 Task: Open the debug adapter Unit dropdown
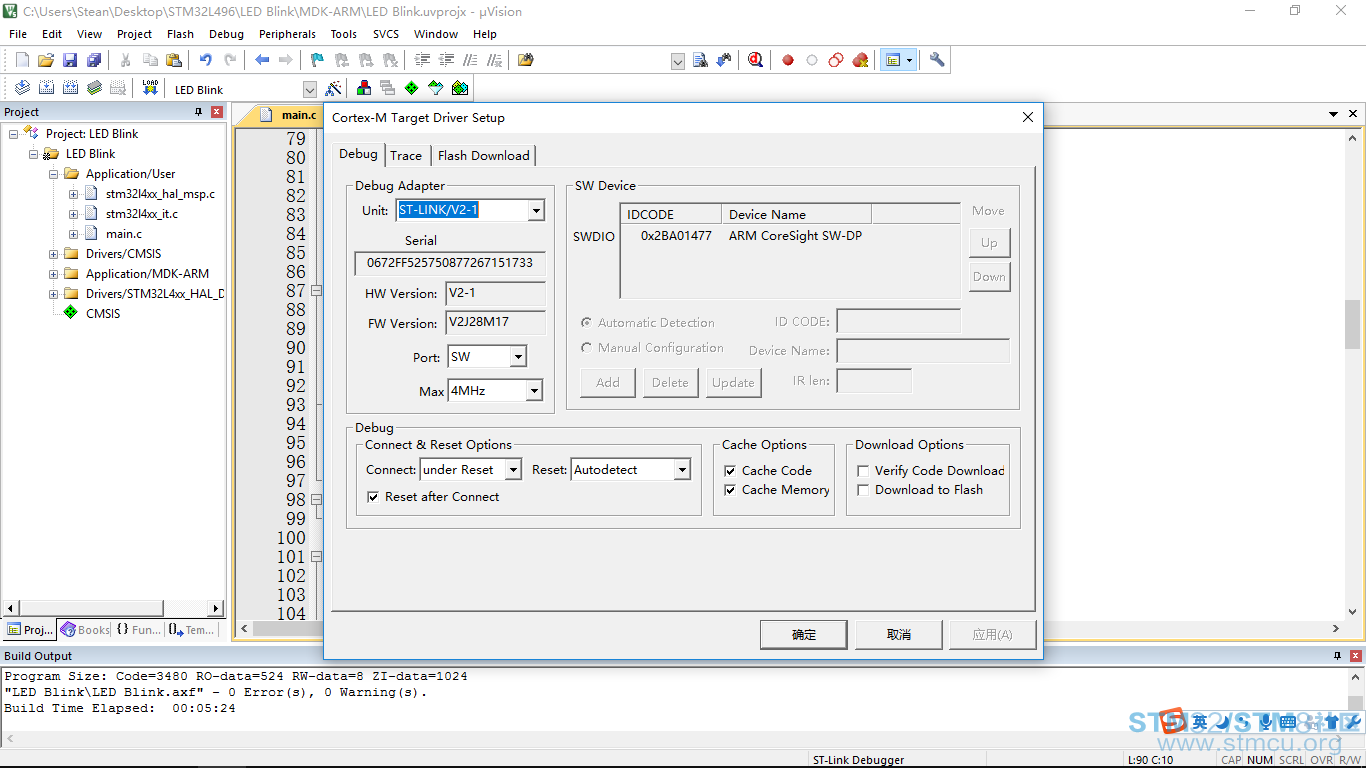[536, 211]
